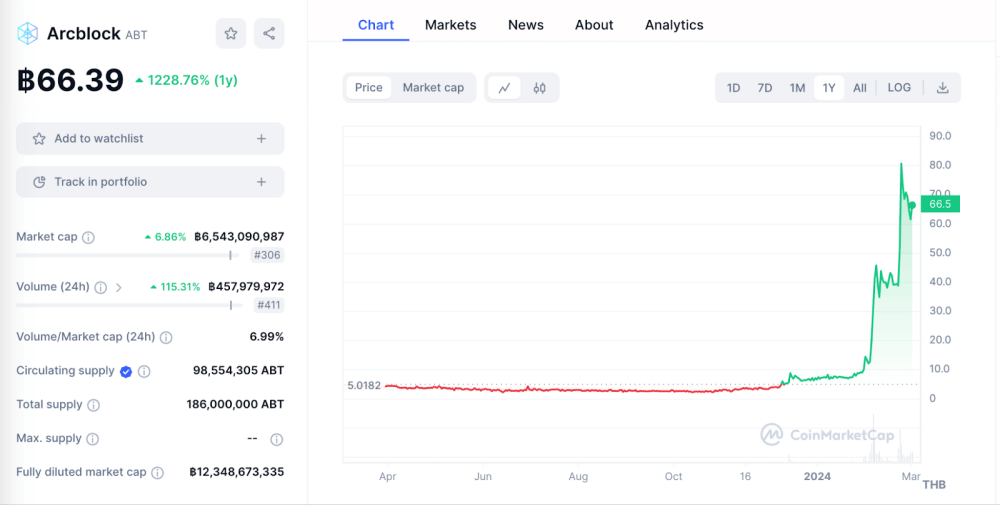Open the Analytics tab

(x=674, y=25)
